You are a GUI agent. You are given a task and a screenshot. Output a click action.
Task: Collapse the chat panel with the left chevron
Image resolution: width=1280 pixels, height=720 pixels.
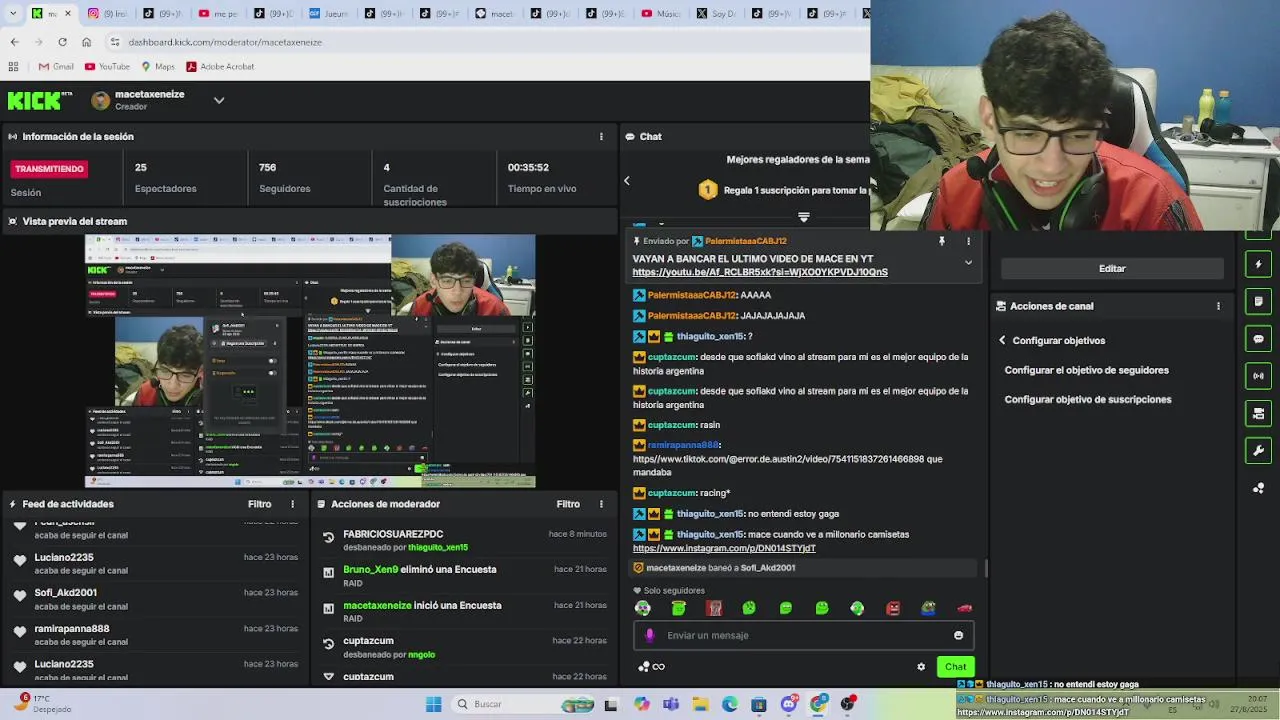[x=627, y=181]
